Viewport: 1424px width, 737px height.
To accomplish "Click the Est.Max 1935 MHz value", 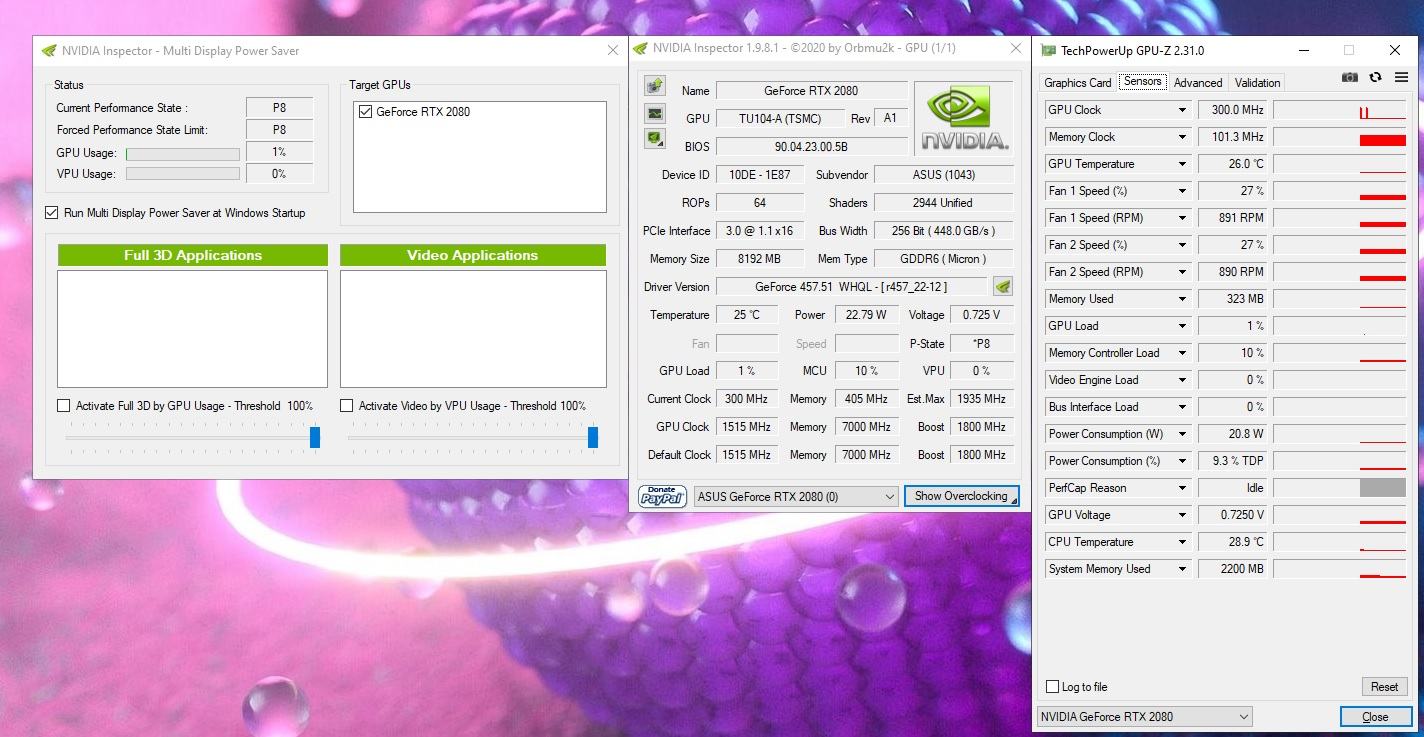I will tap(982, 399).
